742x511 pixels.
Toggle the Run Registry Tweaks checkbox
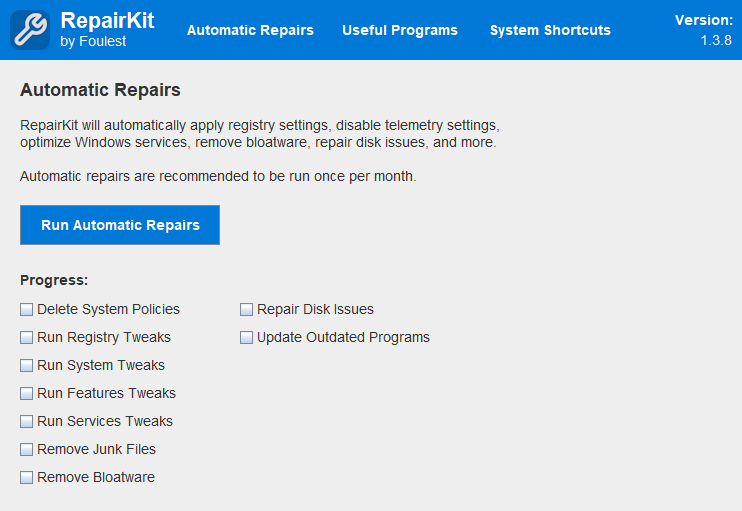pyautogui.click(x=26, y=337)
